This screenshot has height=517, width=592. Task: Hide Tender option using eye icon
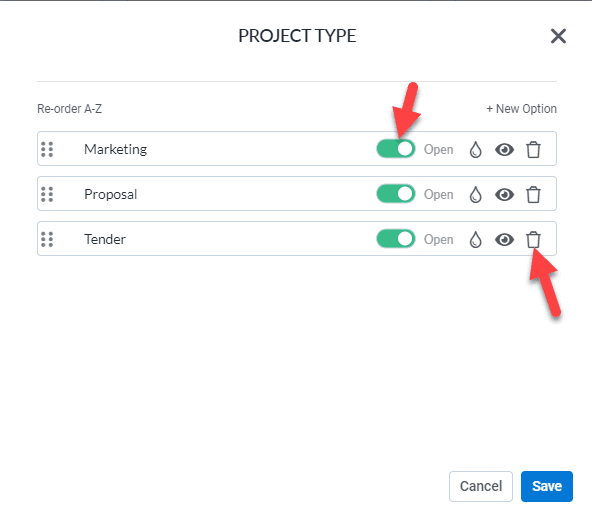pyautogui.click(x=504, y=240)
